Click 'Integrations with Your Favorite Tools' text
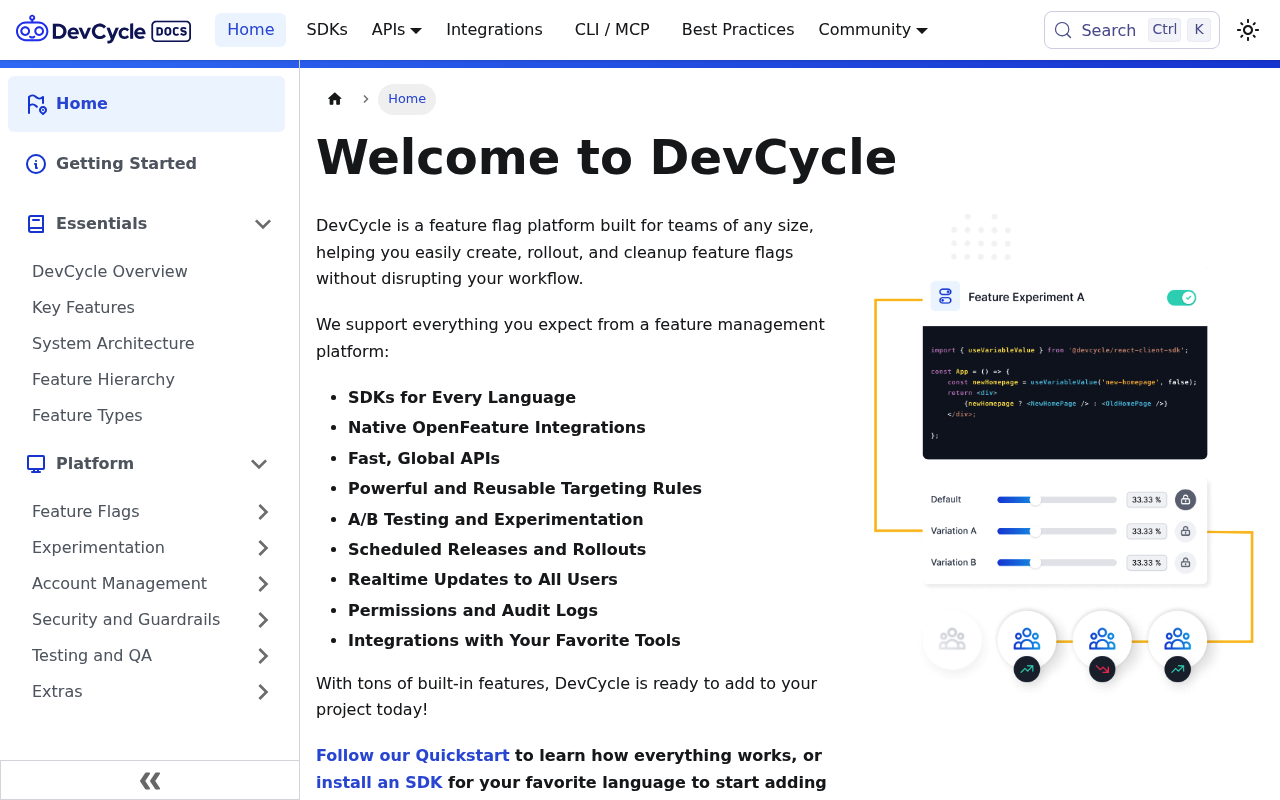The height and width of the screenshot is (800, 1280). coord(514,641)
